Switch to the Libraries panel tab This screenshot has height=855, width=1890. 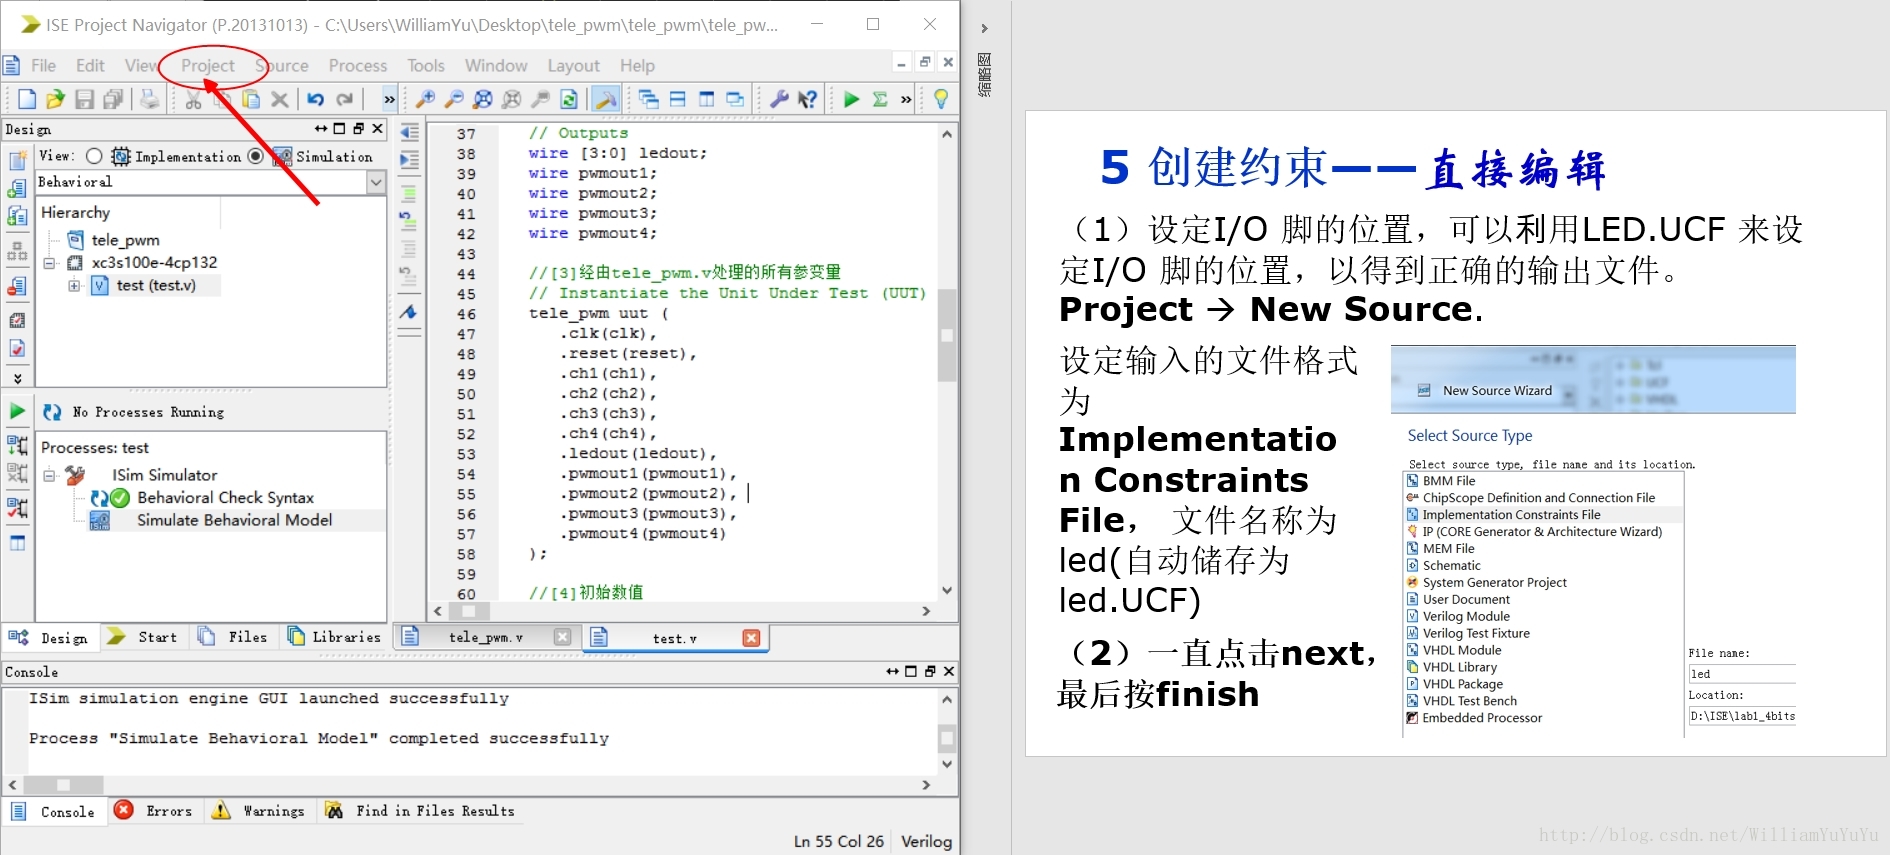pyautogui.click(x=334, y=637)
